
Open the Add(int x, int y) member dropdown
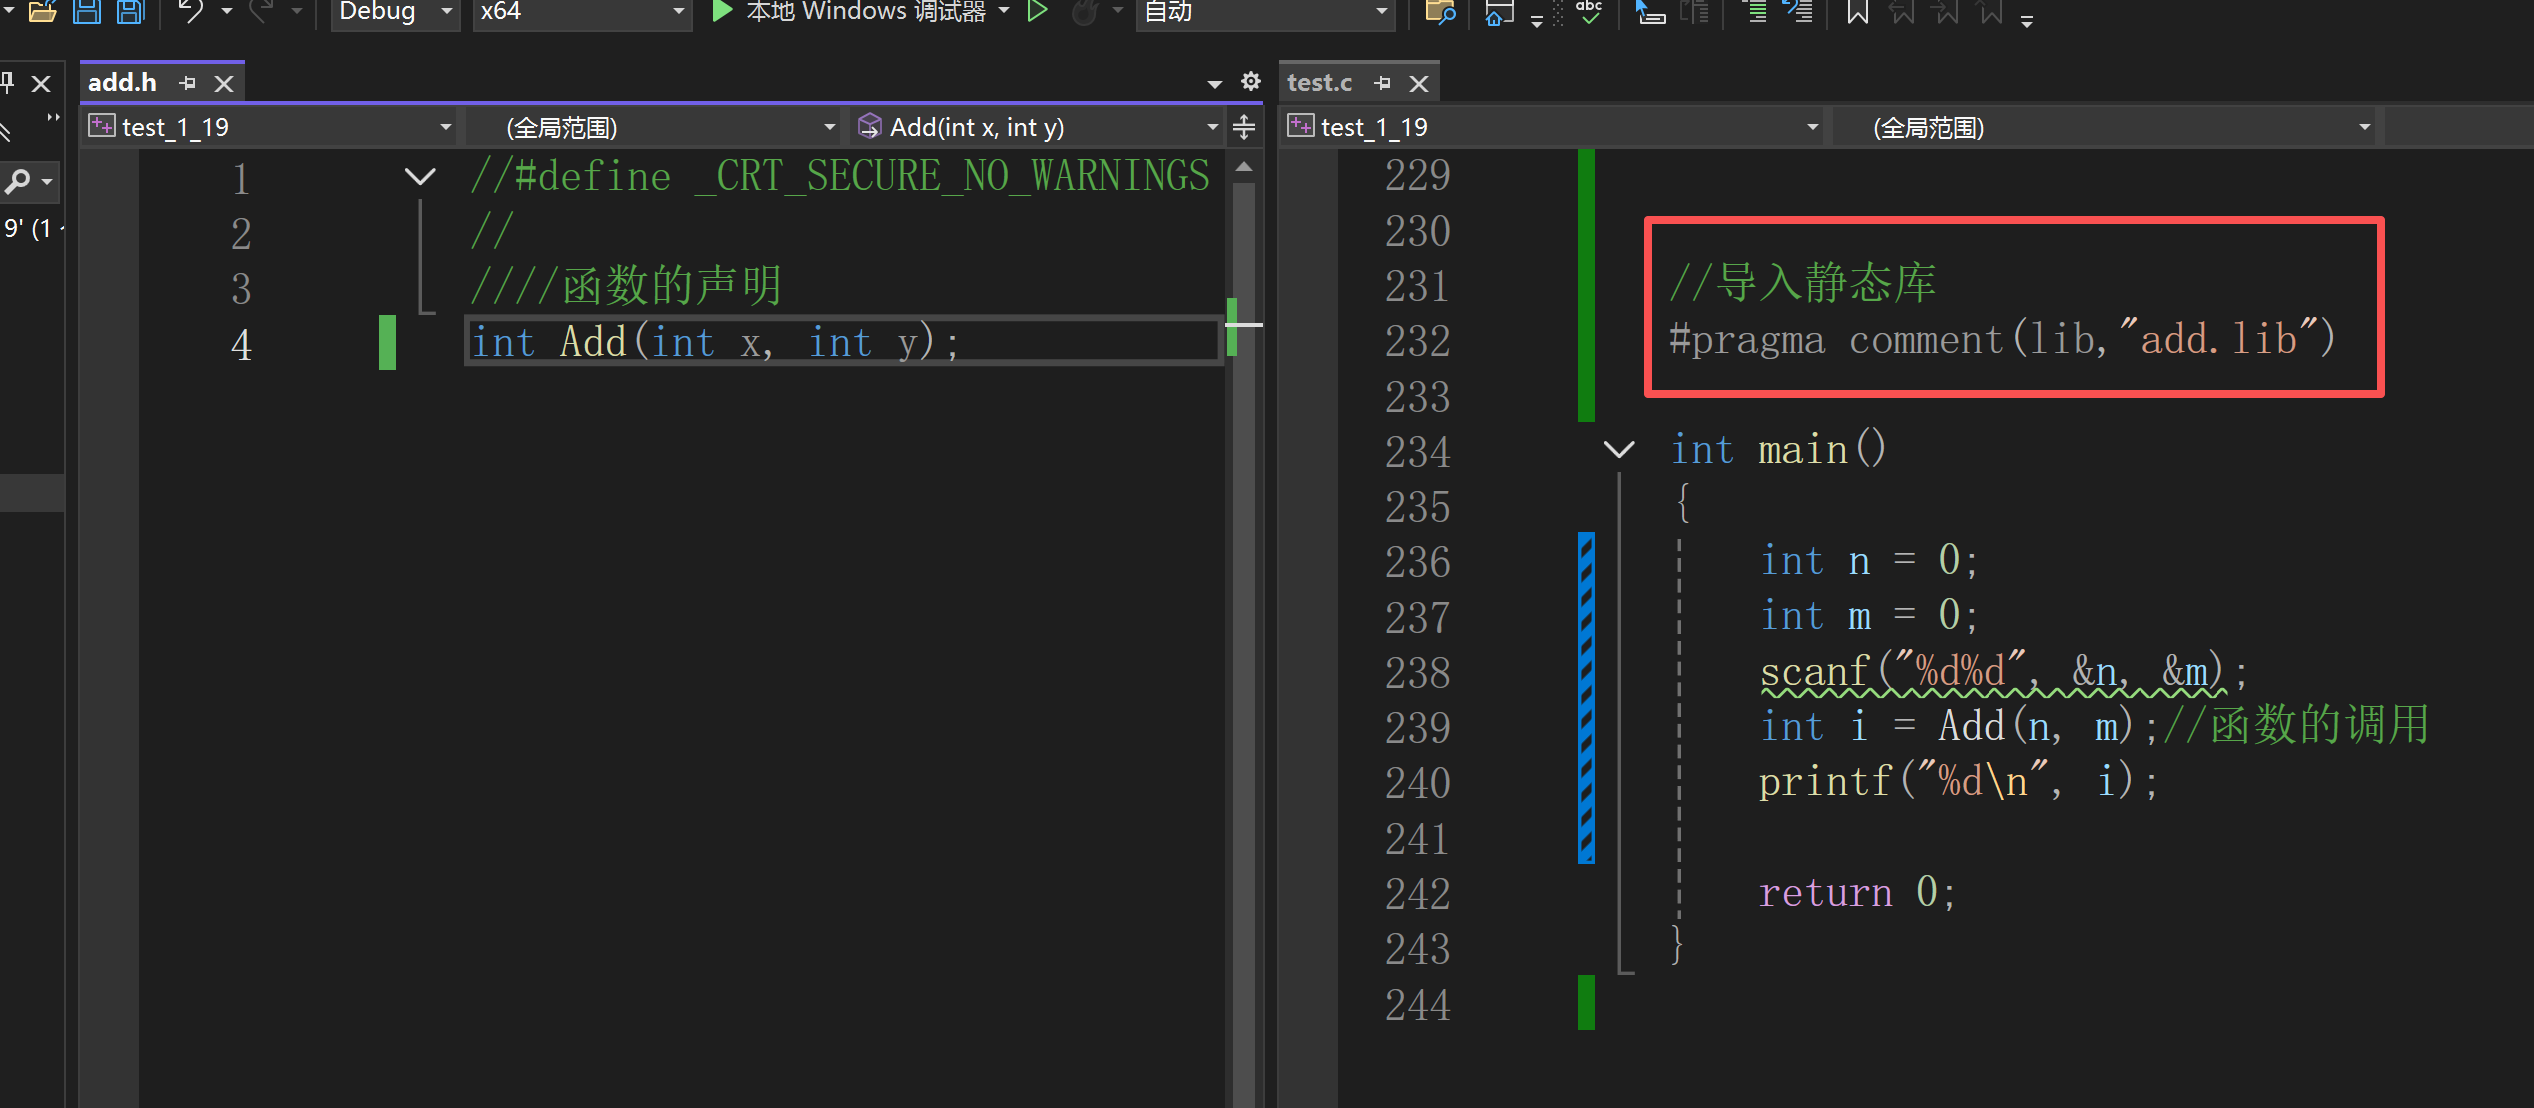click(1040, 127)
